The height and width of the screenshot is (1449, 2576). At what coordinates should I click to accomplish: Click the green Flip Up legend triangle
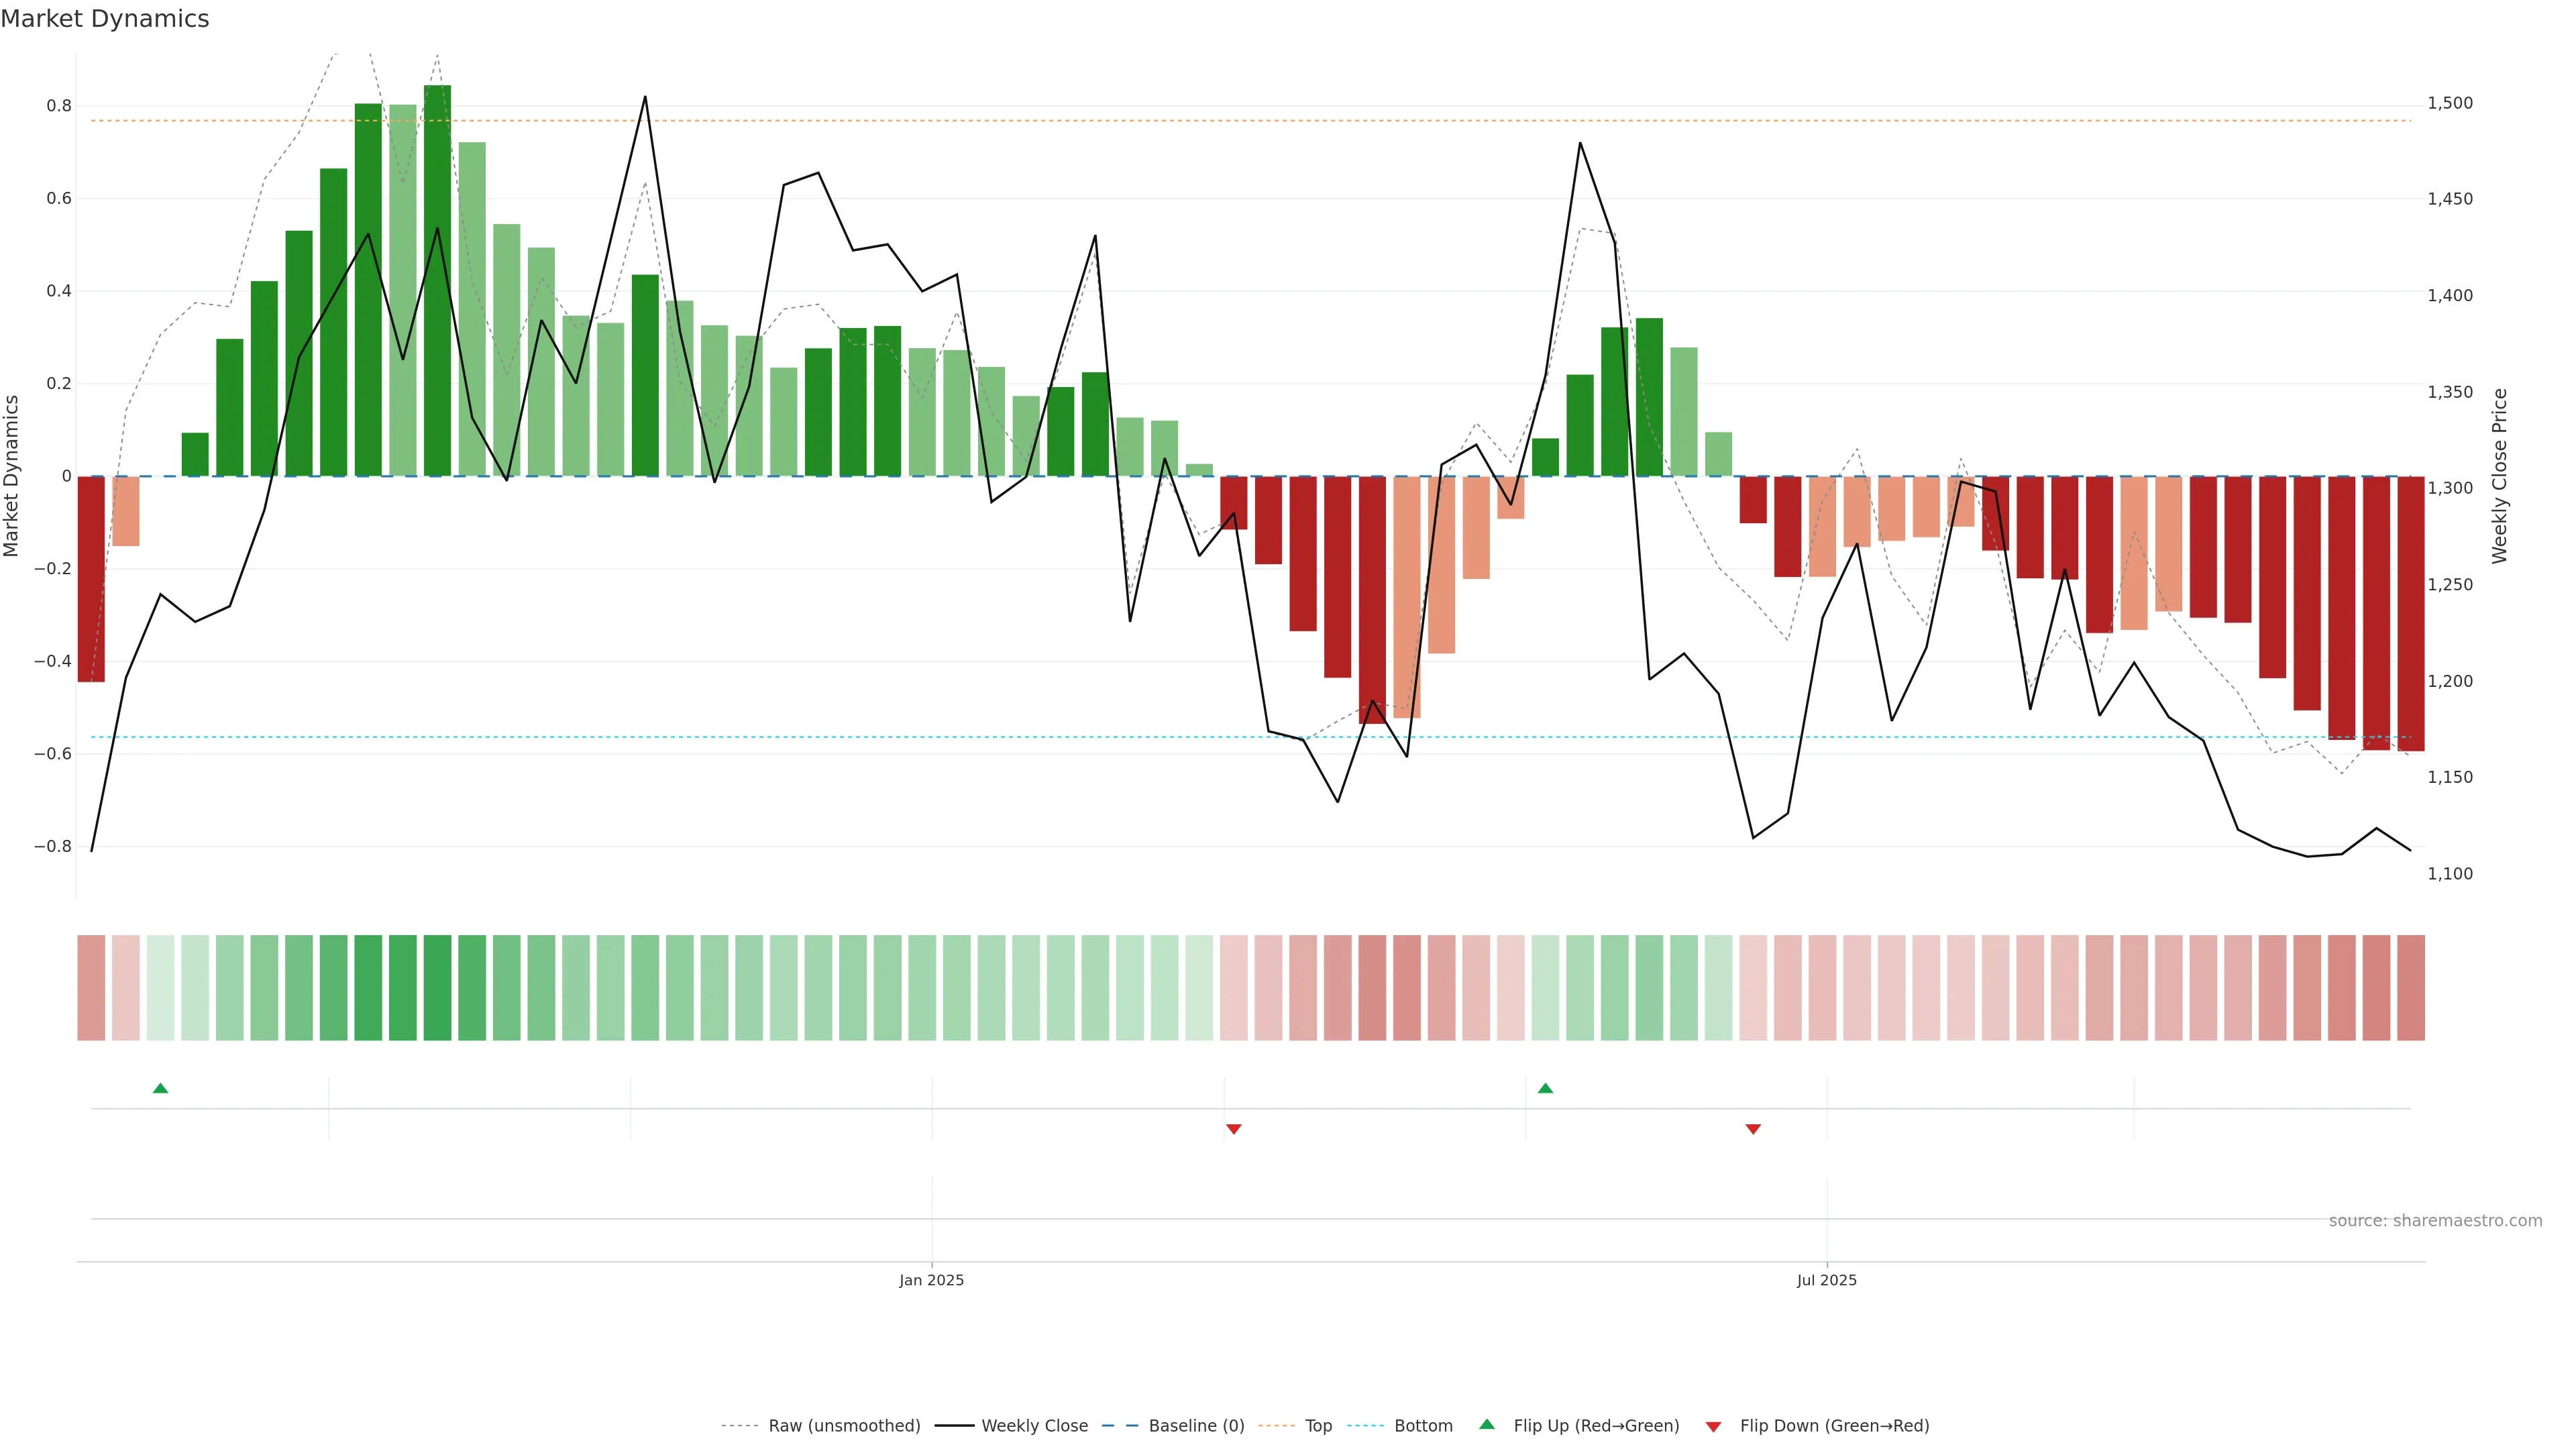[x=1486, y=1424]
